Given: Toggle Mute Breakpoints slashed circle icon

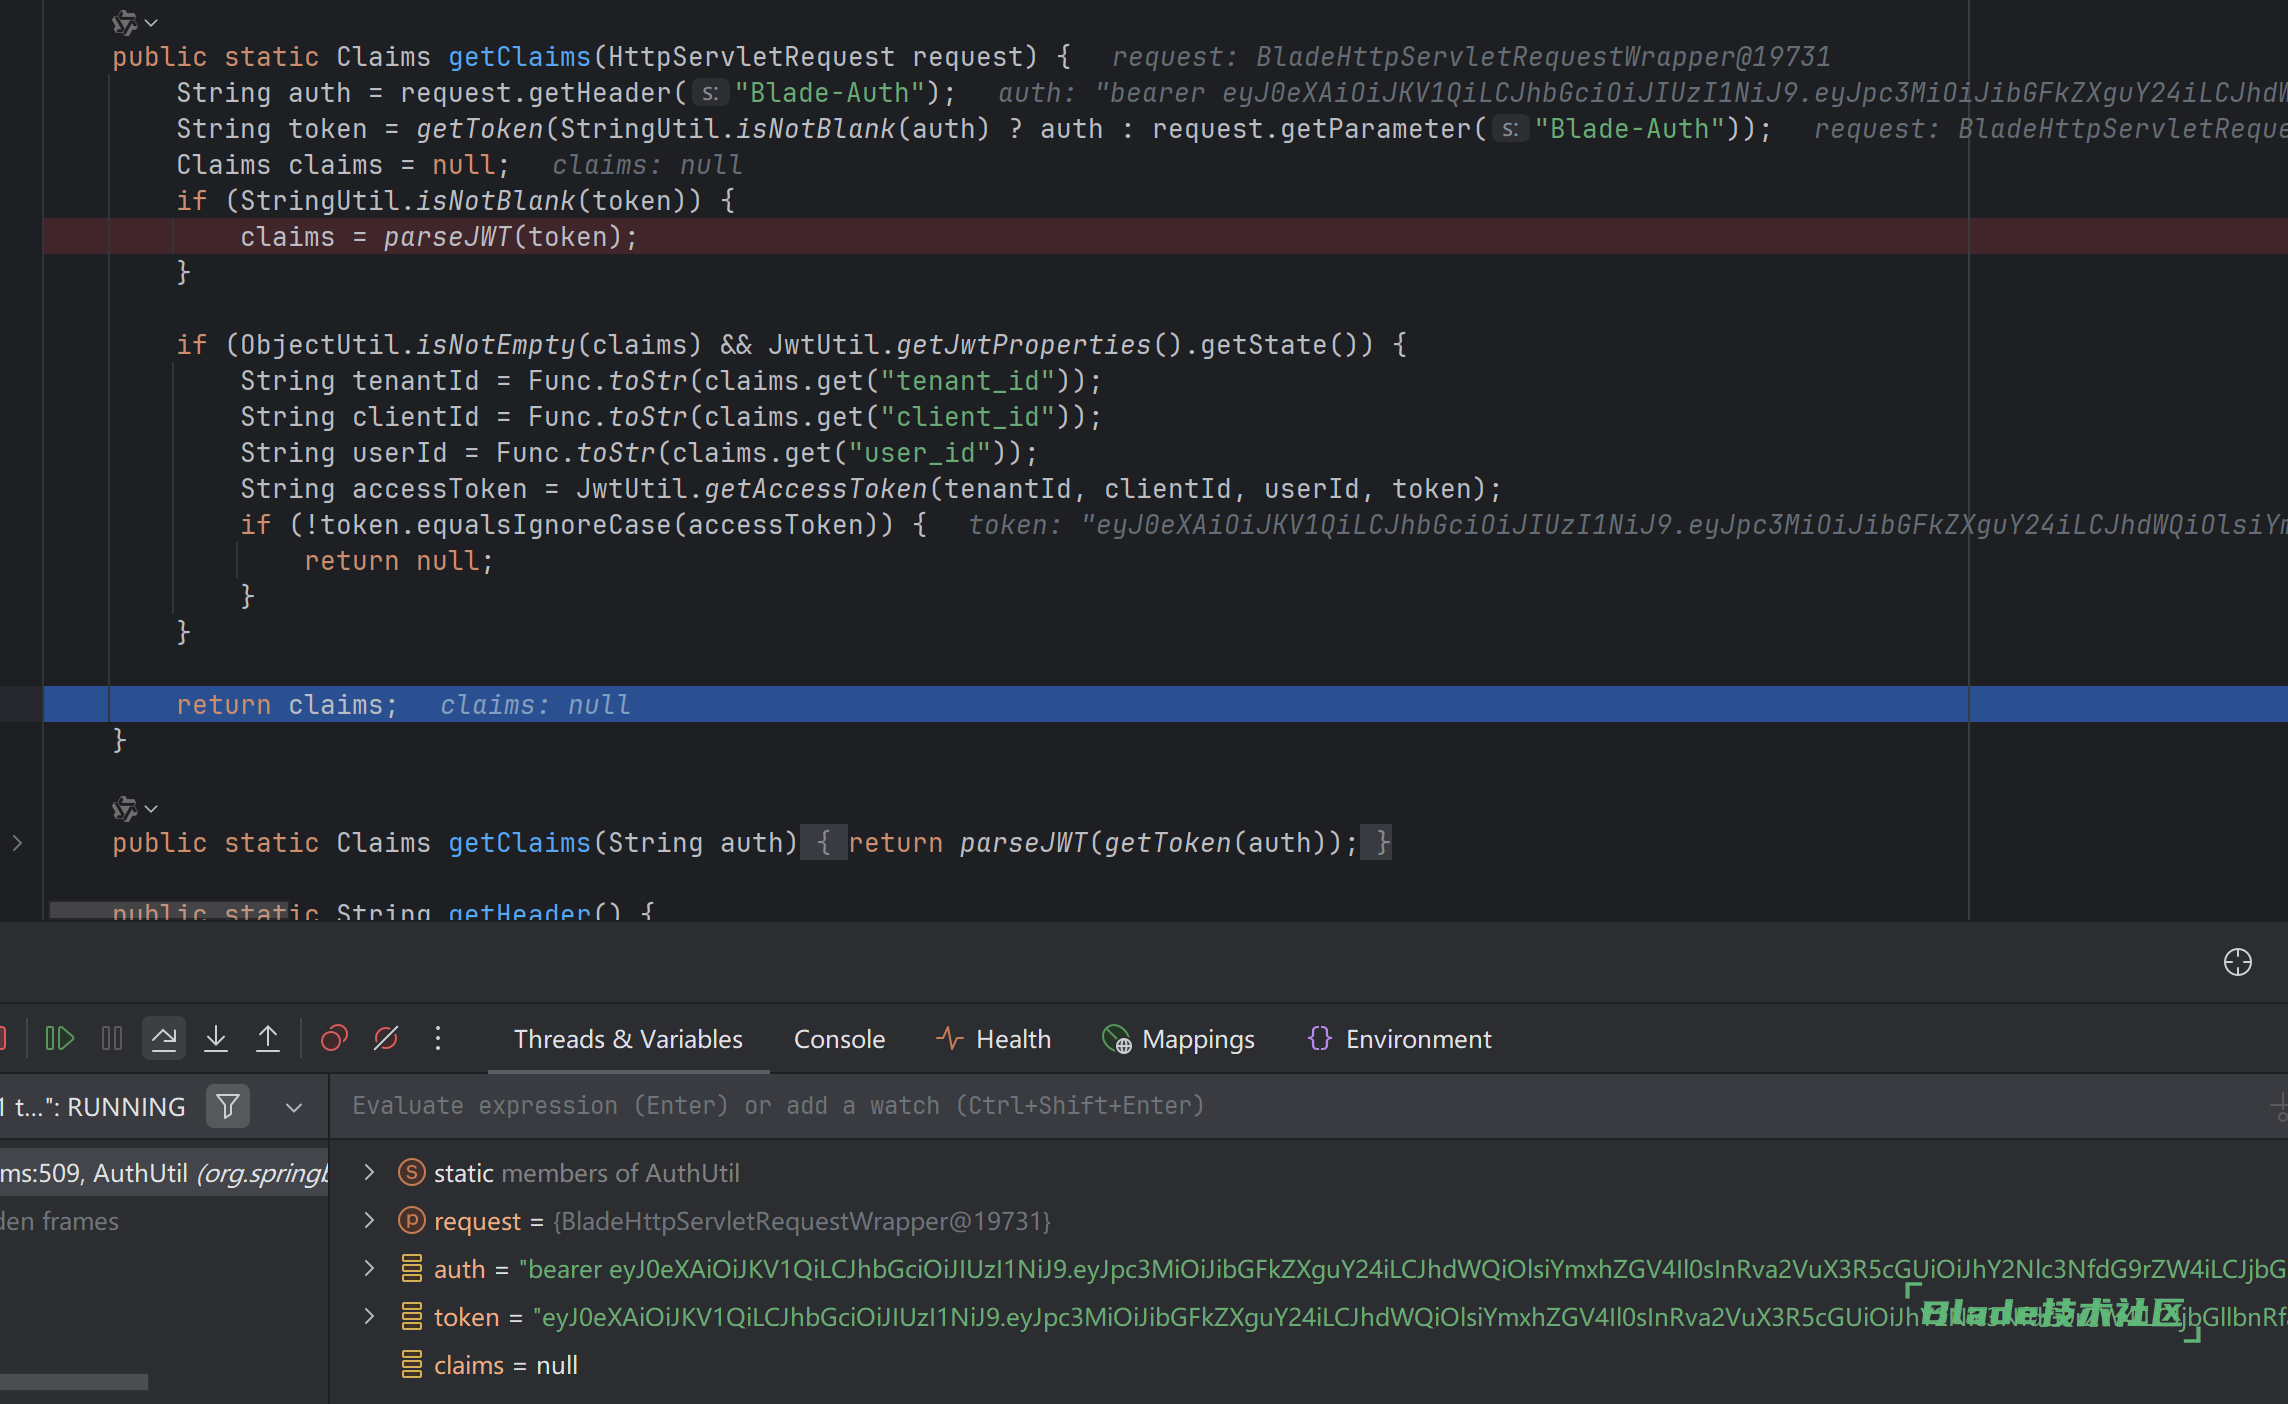Looking at the screenshot, I should (386, 1039).
